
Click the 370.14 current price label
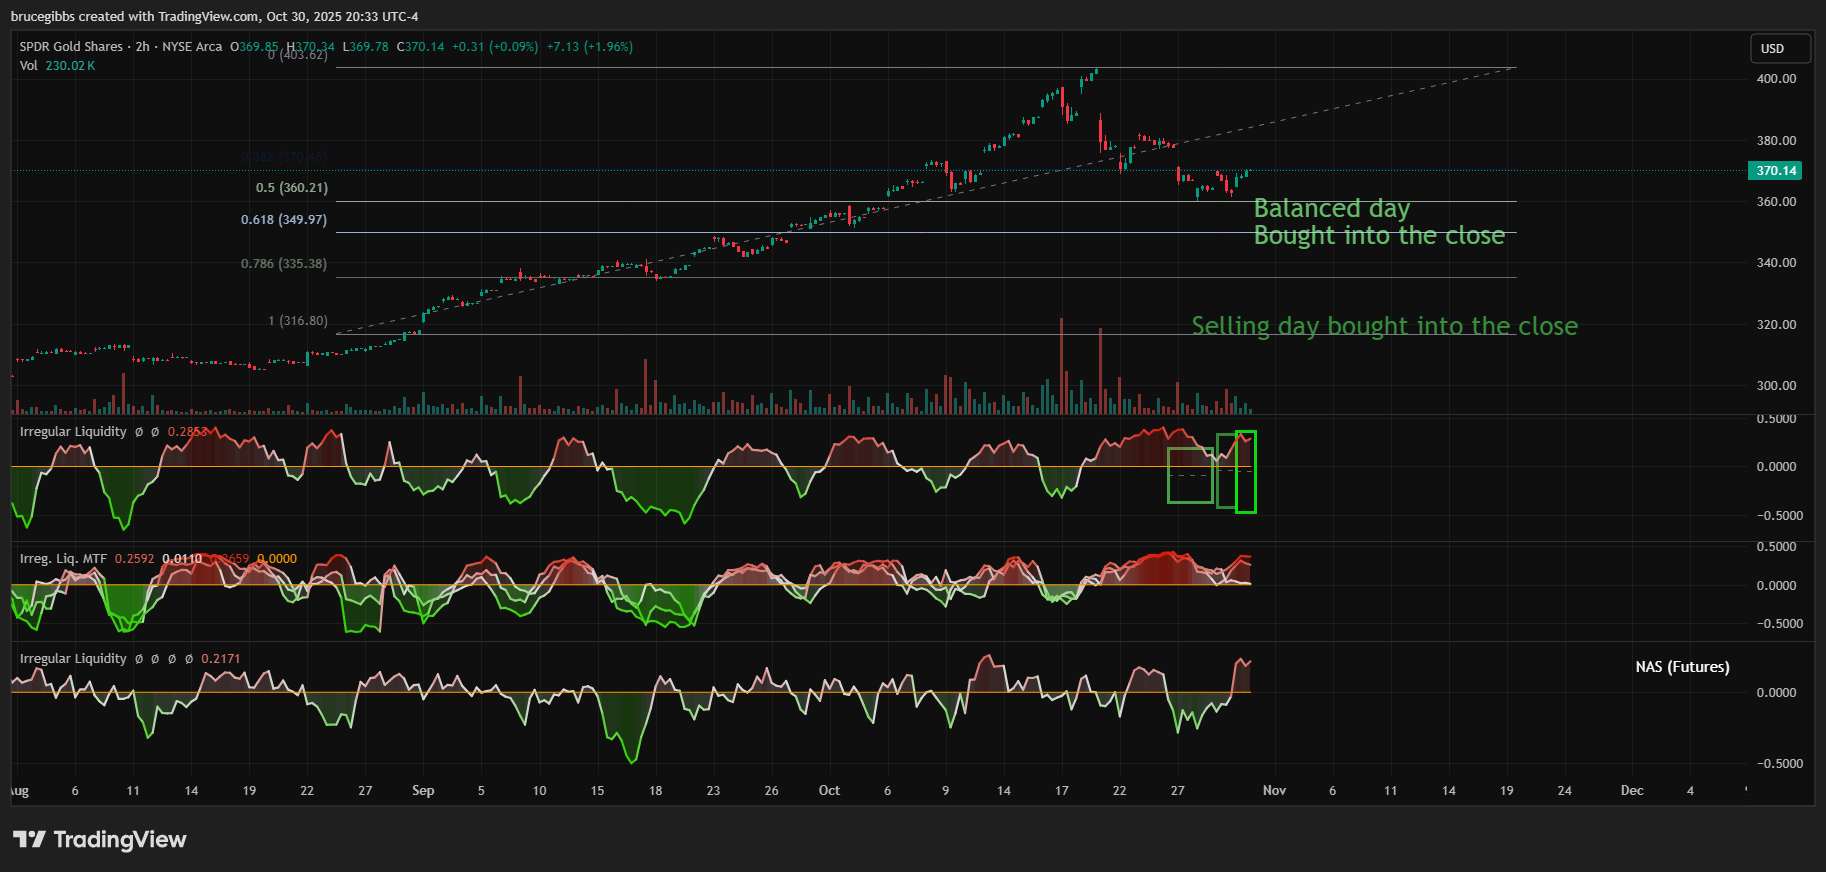1775,171
